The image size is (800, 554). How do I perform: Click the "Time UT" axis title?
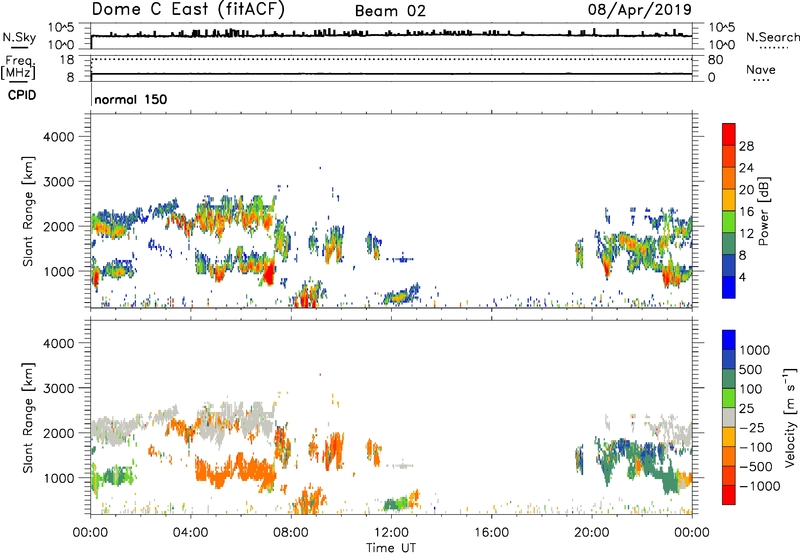coord(391,548)
